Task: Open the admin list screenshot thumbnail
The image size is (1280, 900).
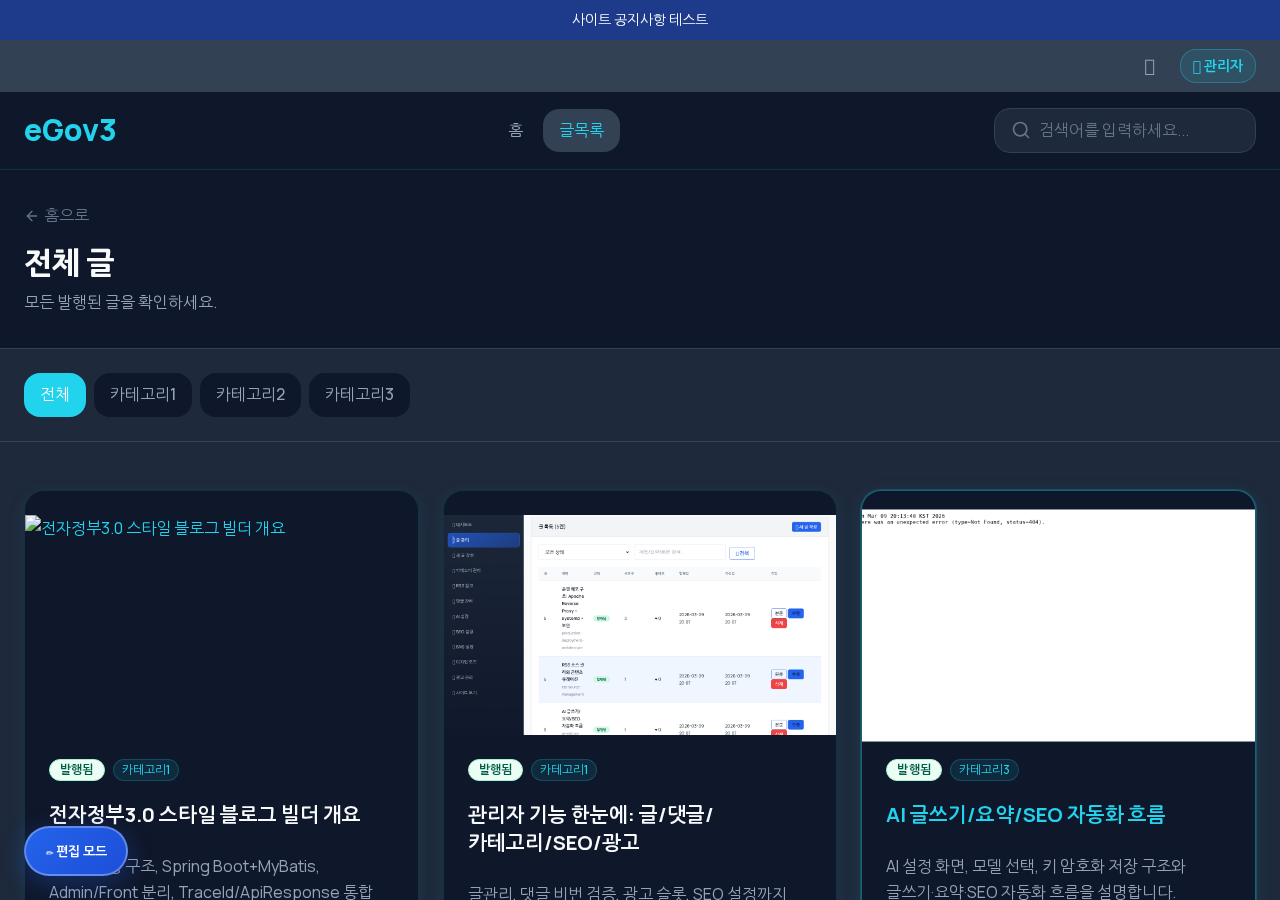Action: pos(640,625)
